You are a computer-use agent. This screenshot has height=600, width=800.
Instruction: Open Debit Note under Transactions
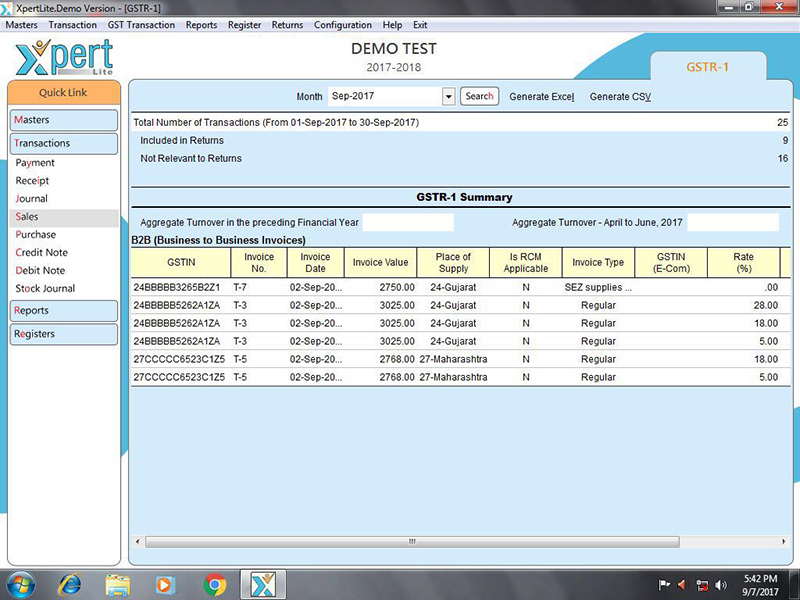pyautogui.click(x=40, y=270)
